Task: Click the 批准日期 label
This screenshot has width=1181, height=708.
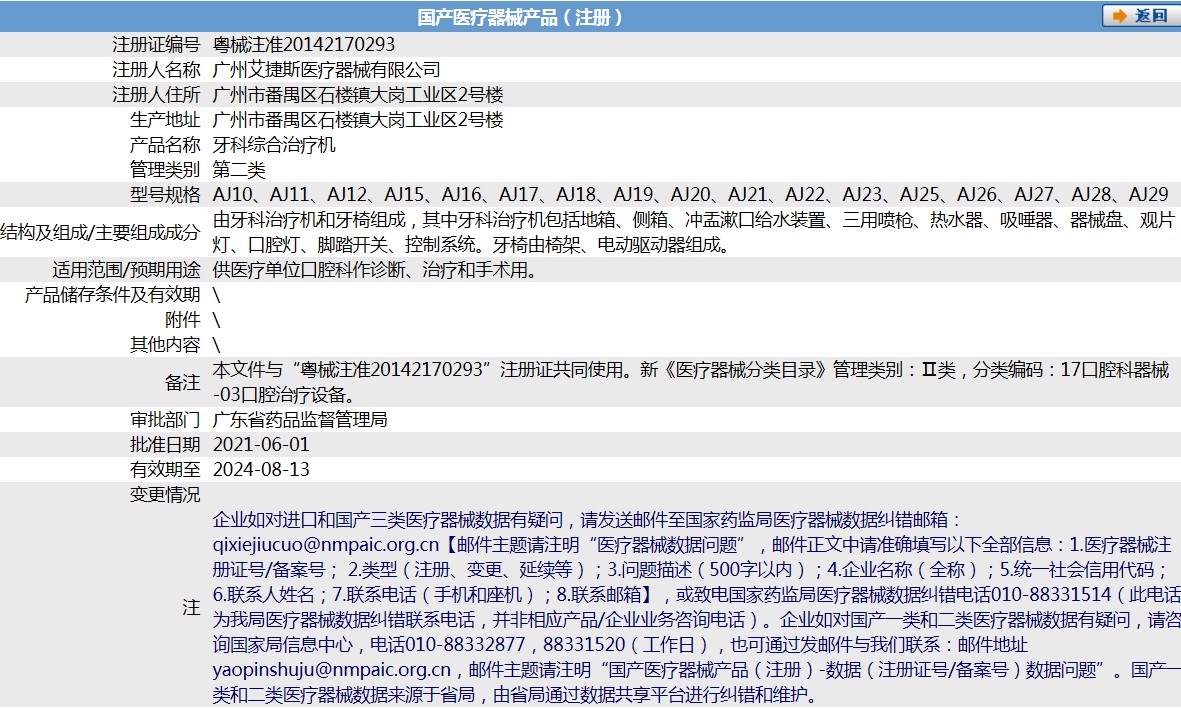Action: pyautogui.click(x=165, y=444)
